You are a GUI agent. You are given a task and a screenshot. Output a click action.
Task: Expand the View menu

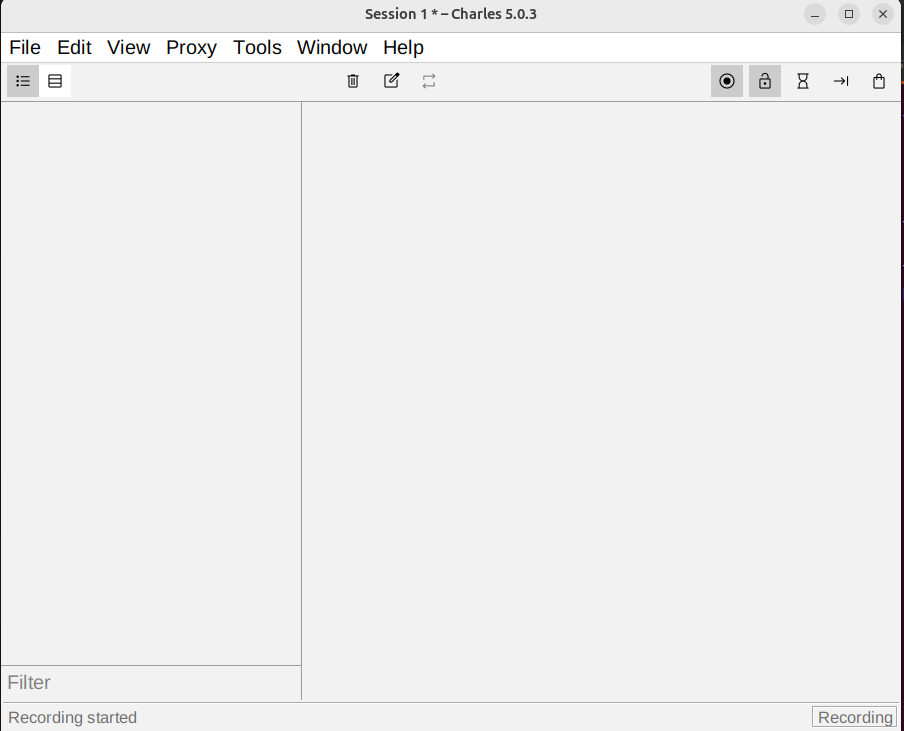pos(128,47)
